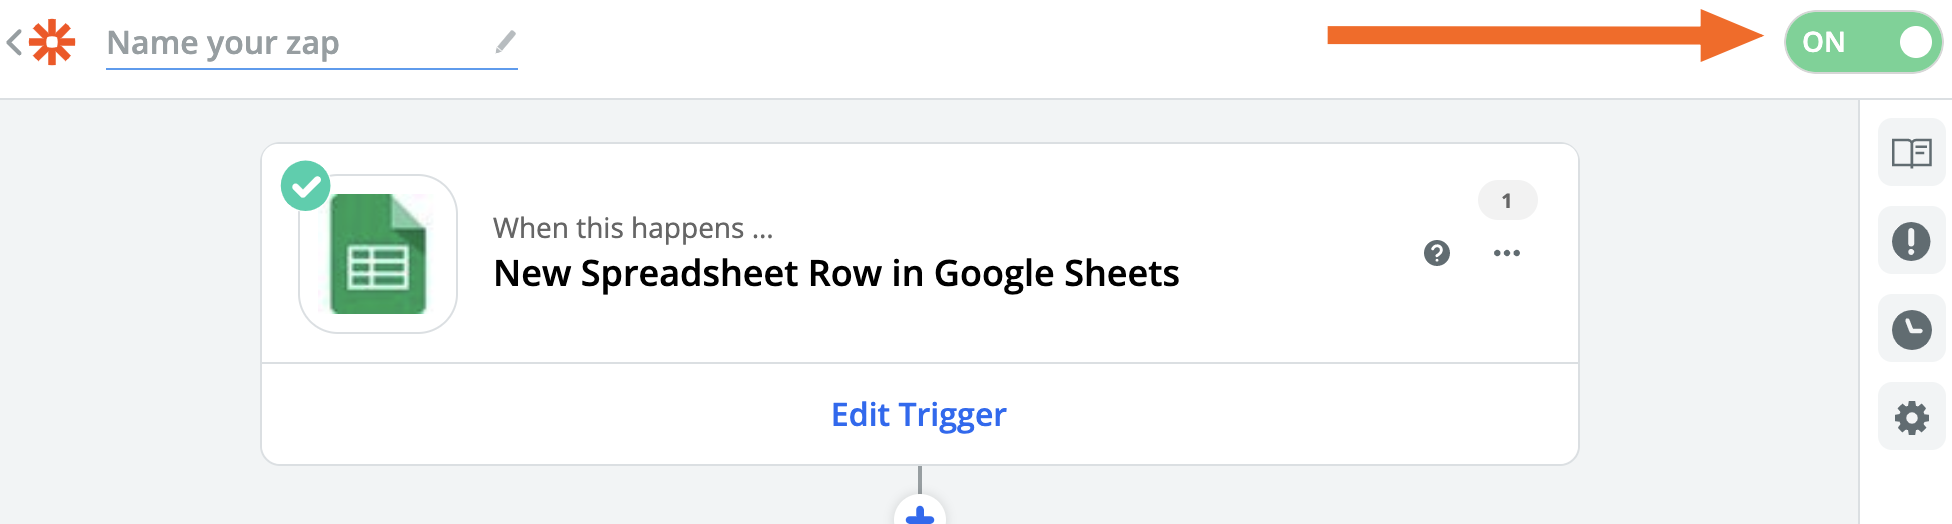Viewport: 1952px width, 524px height.
Task: Open the three-dot menu on the trigger step
Action: (x=1506, y=253)
